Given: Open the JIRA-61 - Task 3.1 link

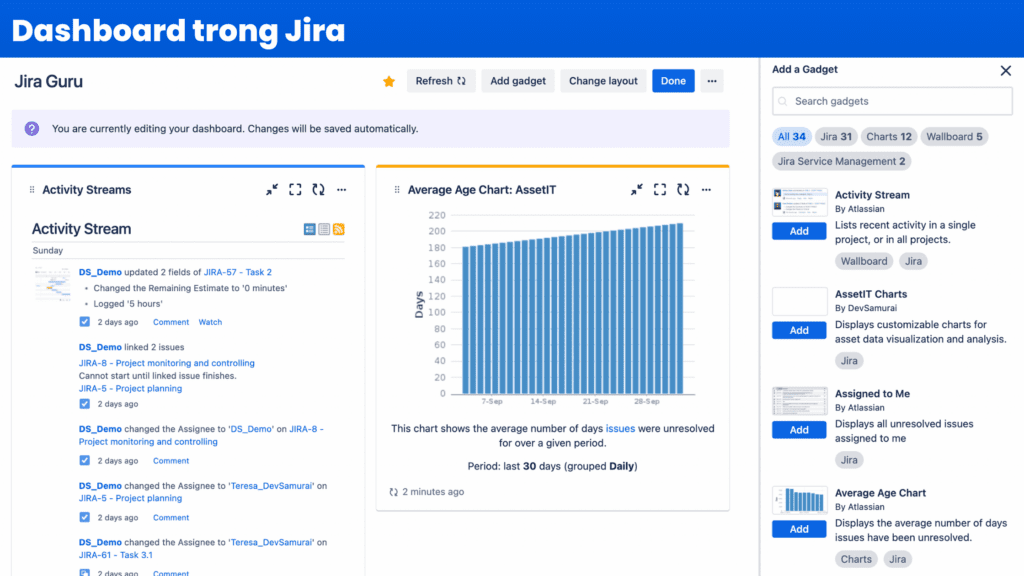Looking at the screenshot, I should point(116,555).
